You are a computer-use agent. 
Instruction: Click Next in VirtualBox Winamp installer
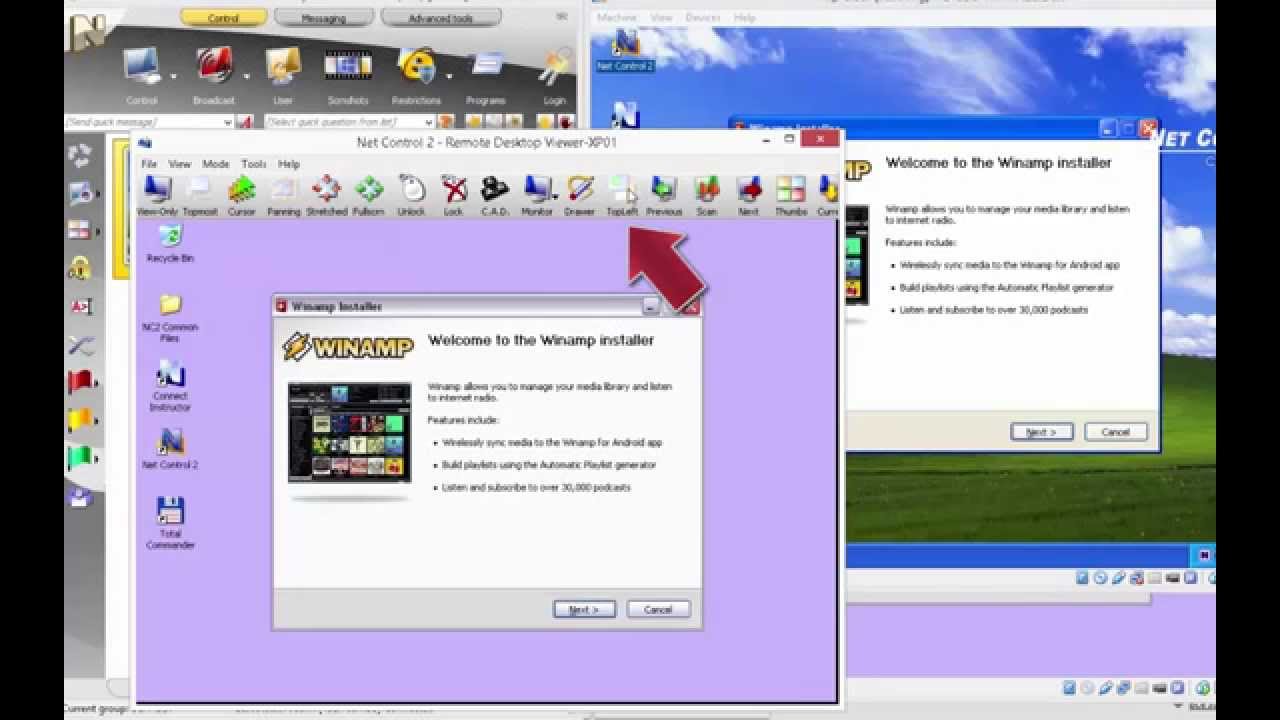tap(1041, 432)
